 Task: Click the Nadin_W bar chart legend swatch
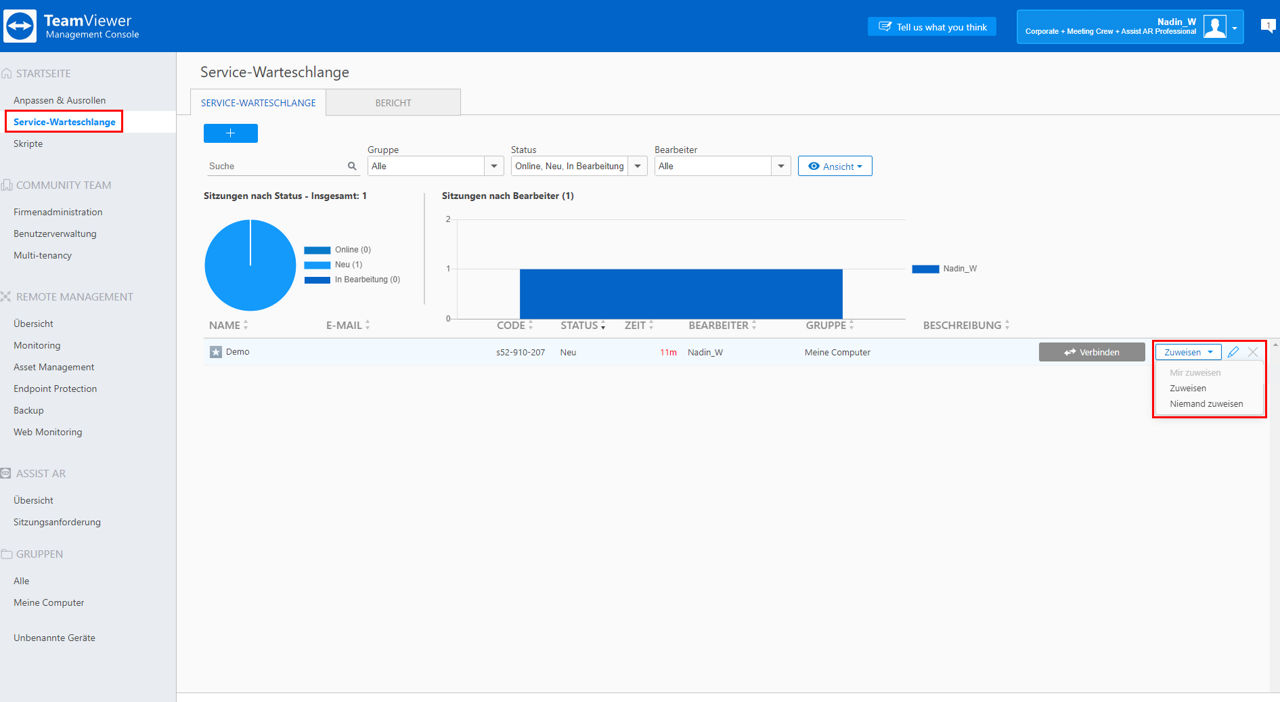926,269
